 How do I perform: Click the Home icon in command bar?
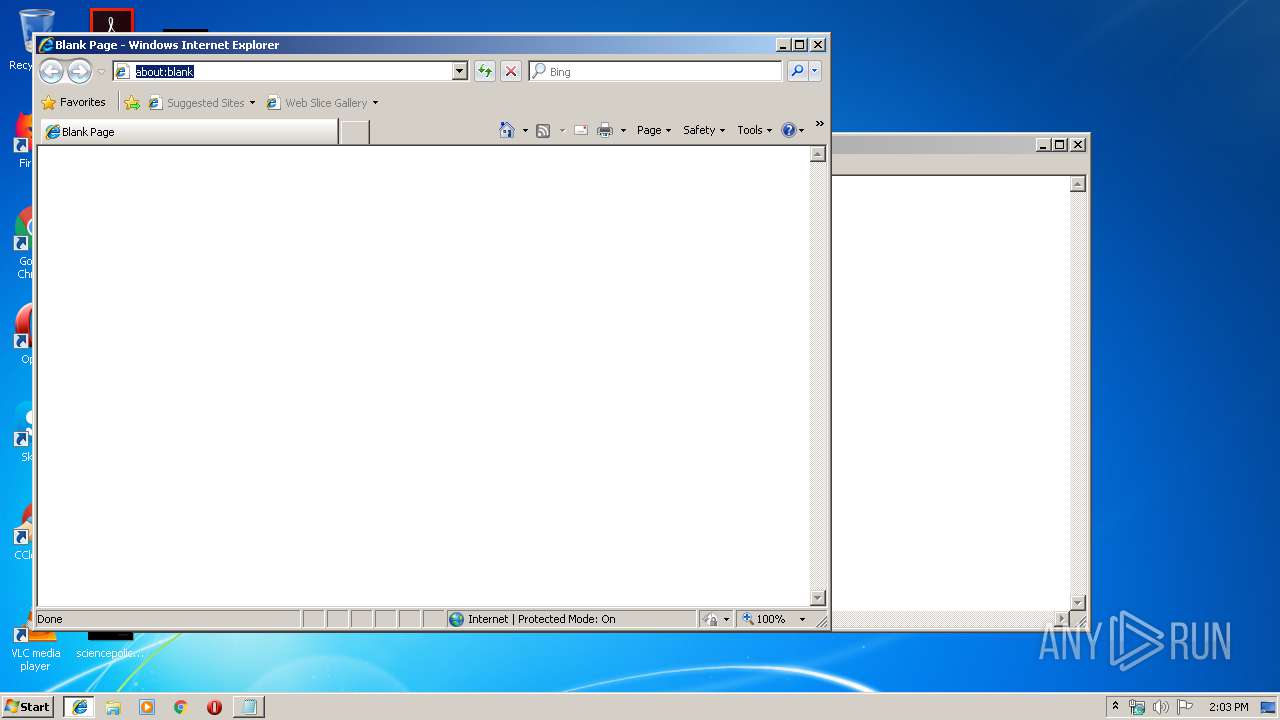(x=507, y=130)
